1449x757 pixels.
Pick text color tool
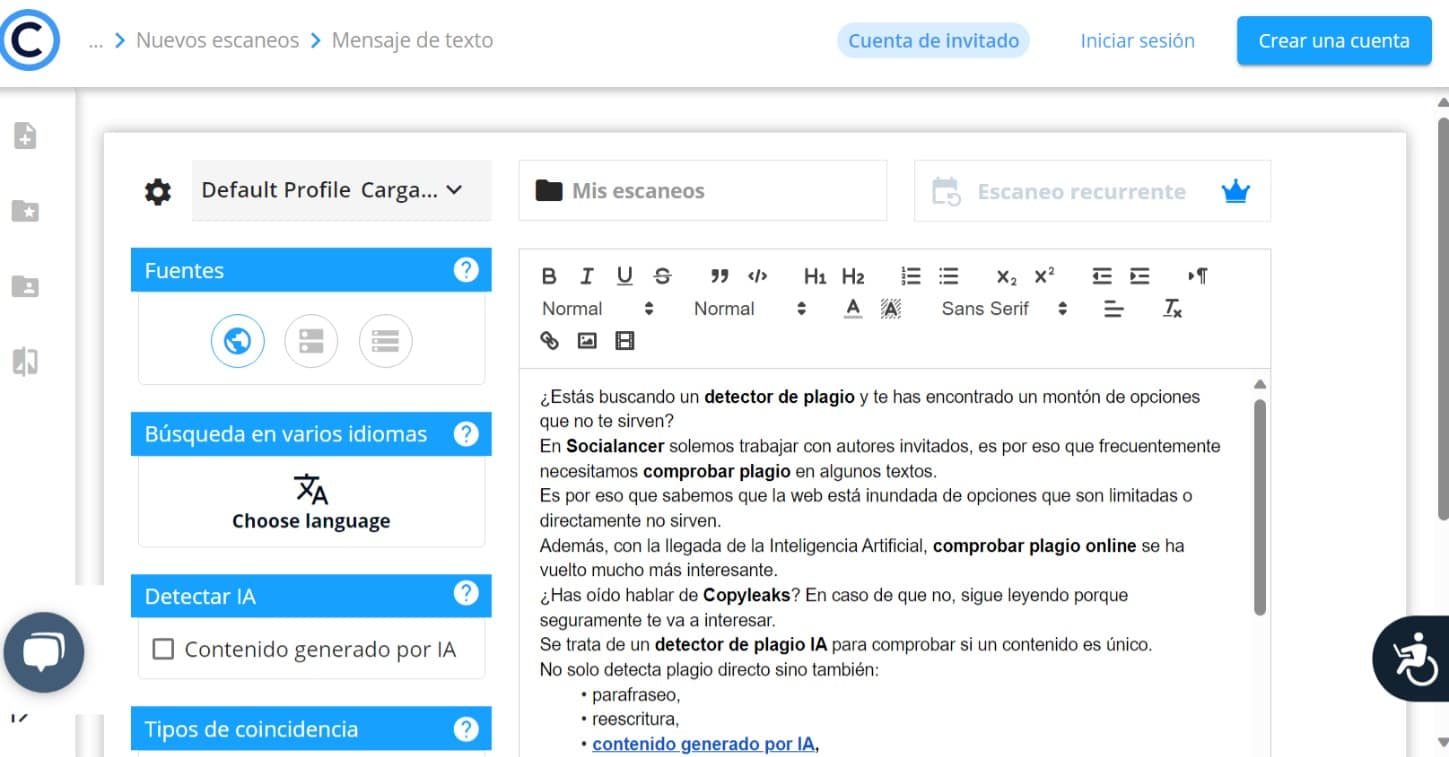pyautogui.click(x=853, y=309)
